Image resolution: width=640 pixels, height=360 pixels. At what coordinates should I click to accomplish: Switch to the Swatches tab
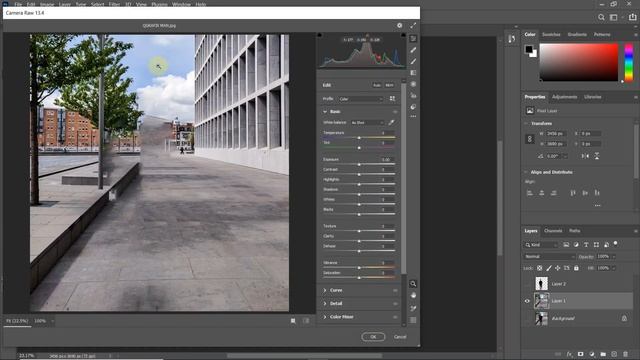coord(551,35)
